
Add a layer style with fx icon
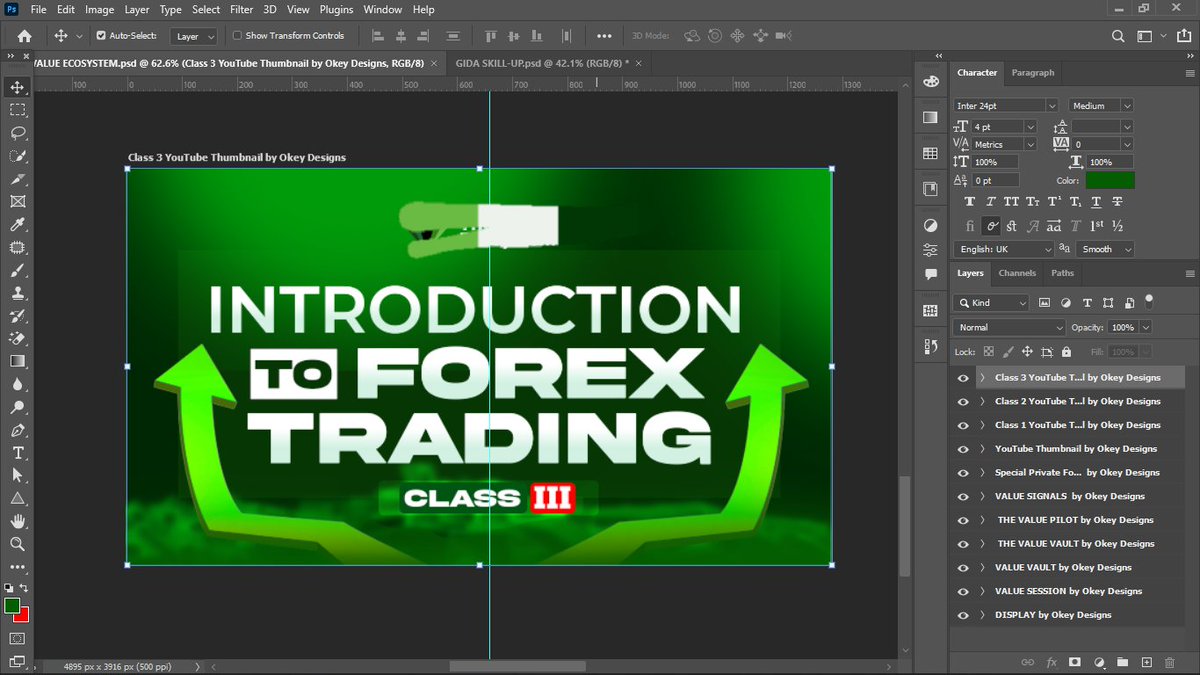(1051, 662)
